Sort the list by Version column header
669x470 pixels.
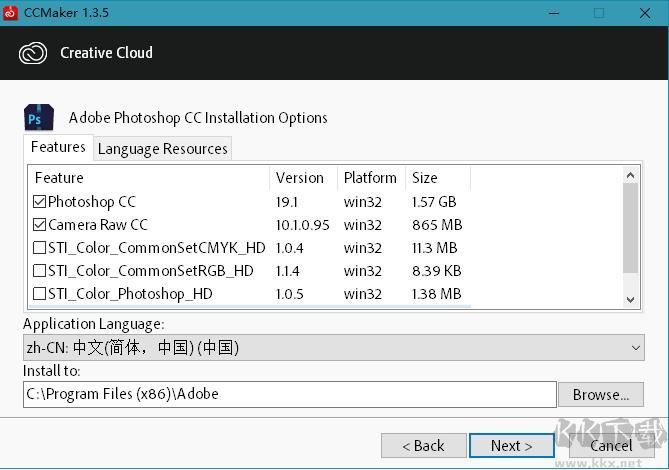tap(300, 178)
